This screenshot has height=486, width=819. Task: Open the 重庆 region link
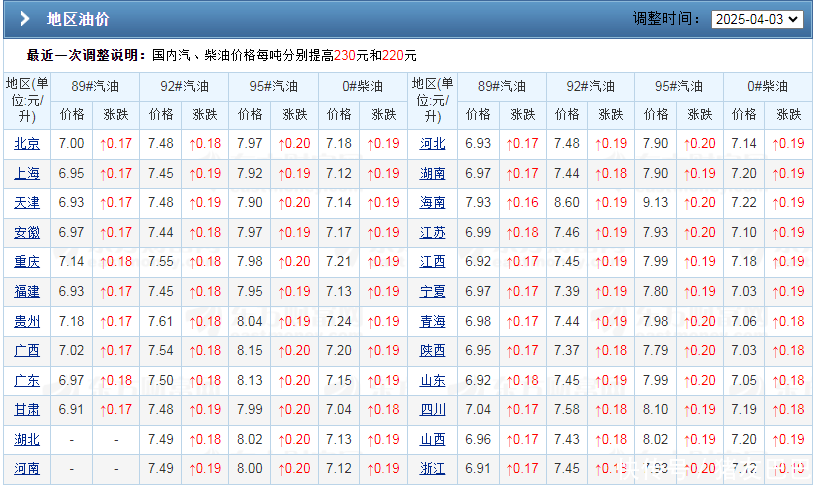27,262
